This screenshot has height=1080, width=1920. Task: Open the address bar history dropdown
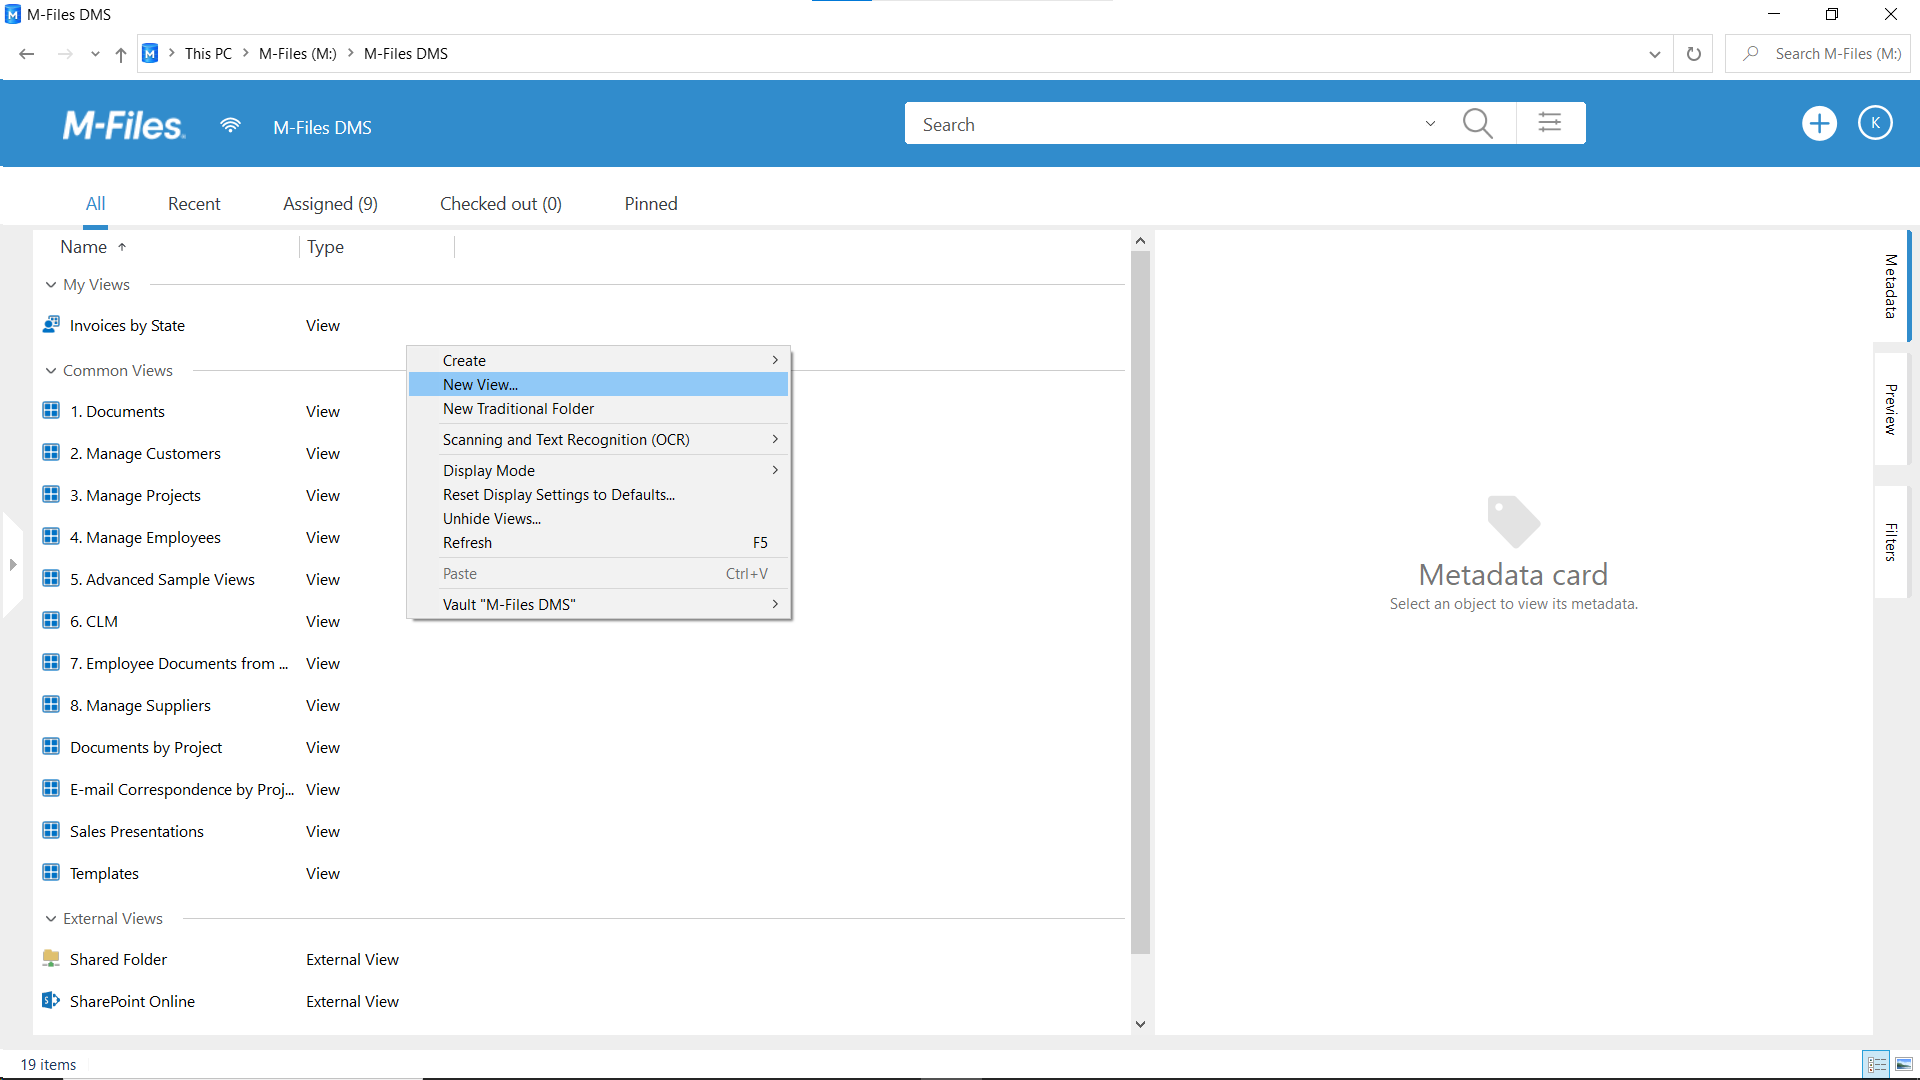tap(1655, 54)
